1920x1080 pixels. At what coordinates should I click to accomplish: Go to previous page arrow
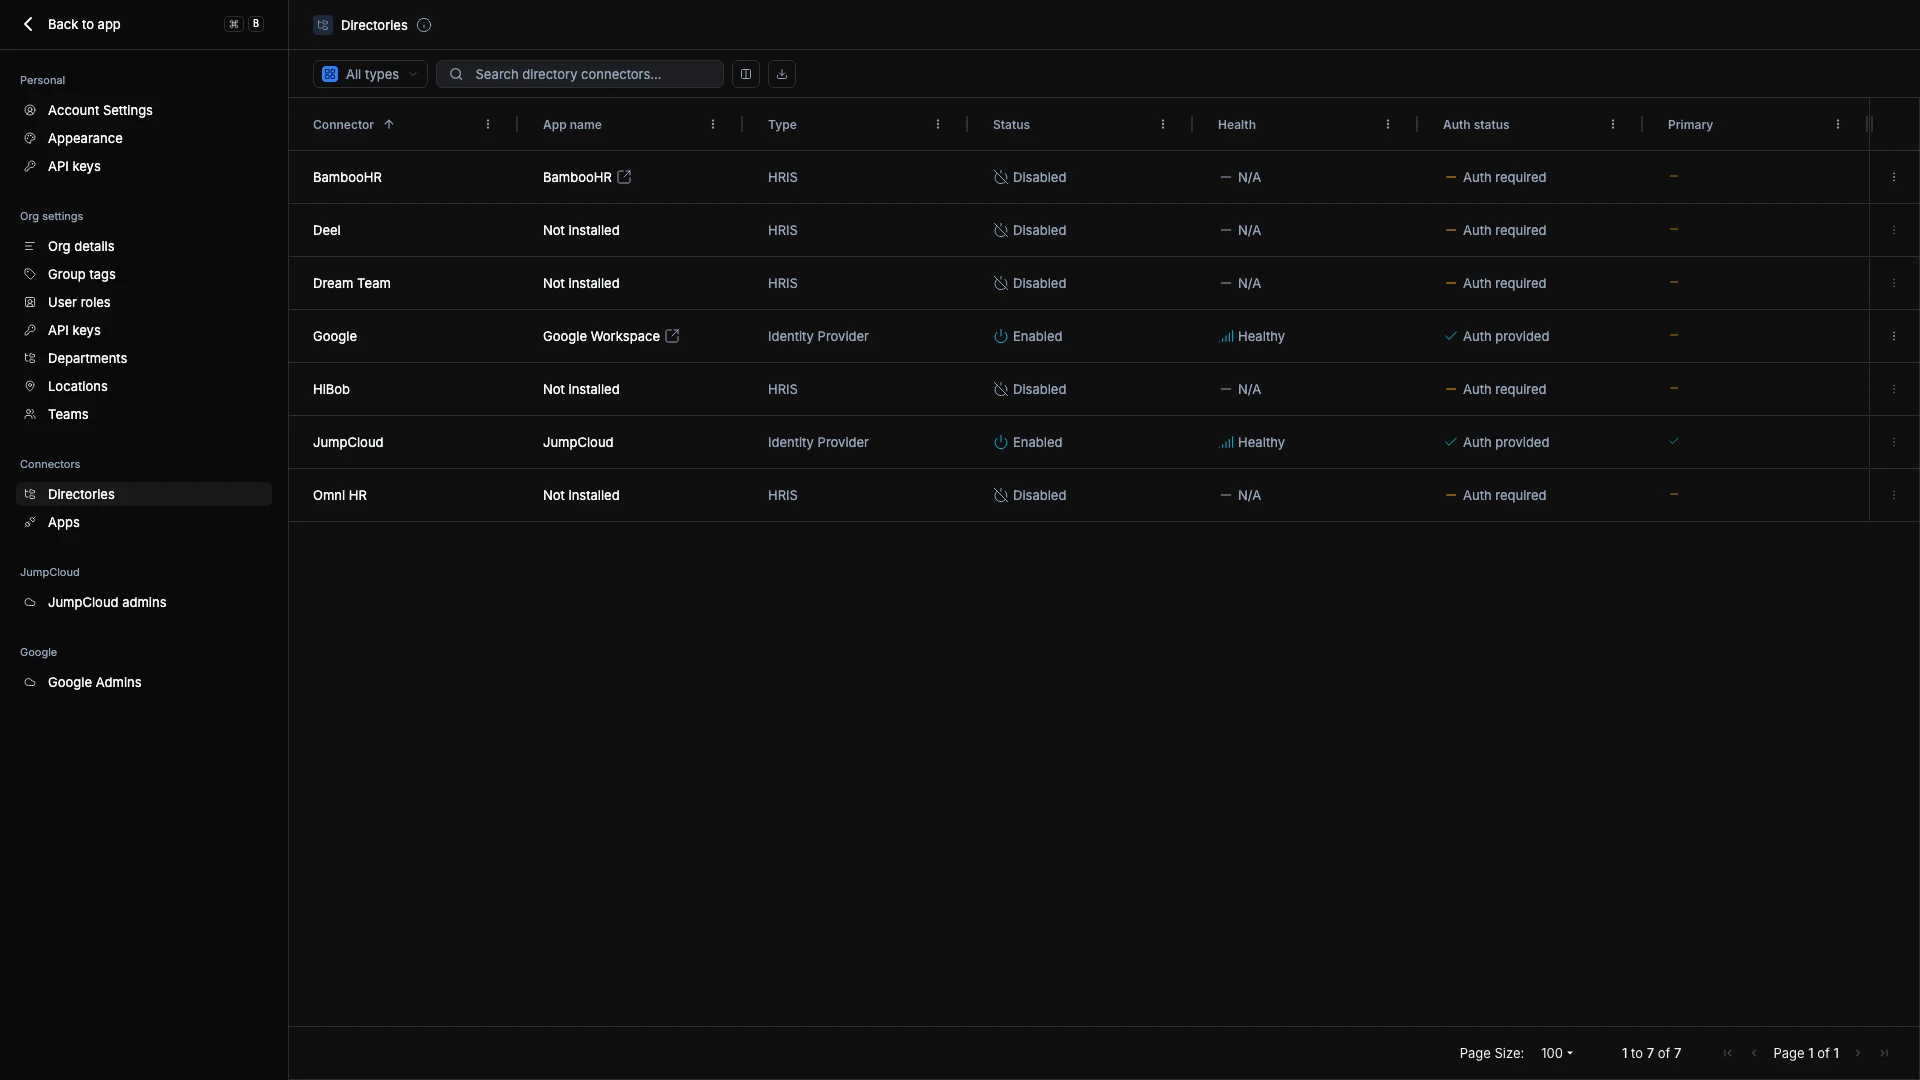point(1754,1053)
